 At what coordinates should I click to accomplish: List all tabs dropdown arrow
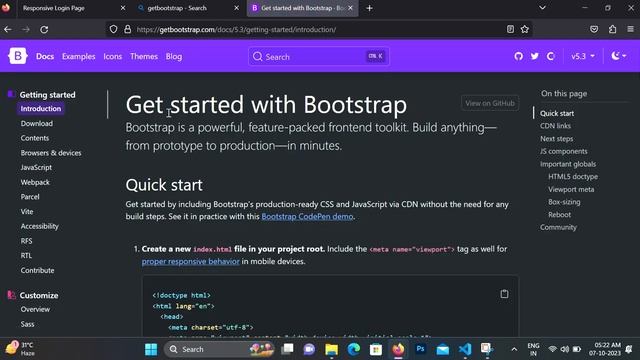coord(542,8)
